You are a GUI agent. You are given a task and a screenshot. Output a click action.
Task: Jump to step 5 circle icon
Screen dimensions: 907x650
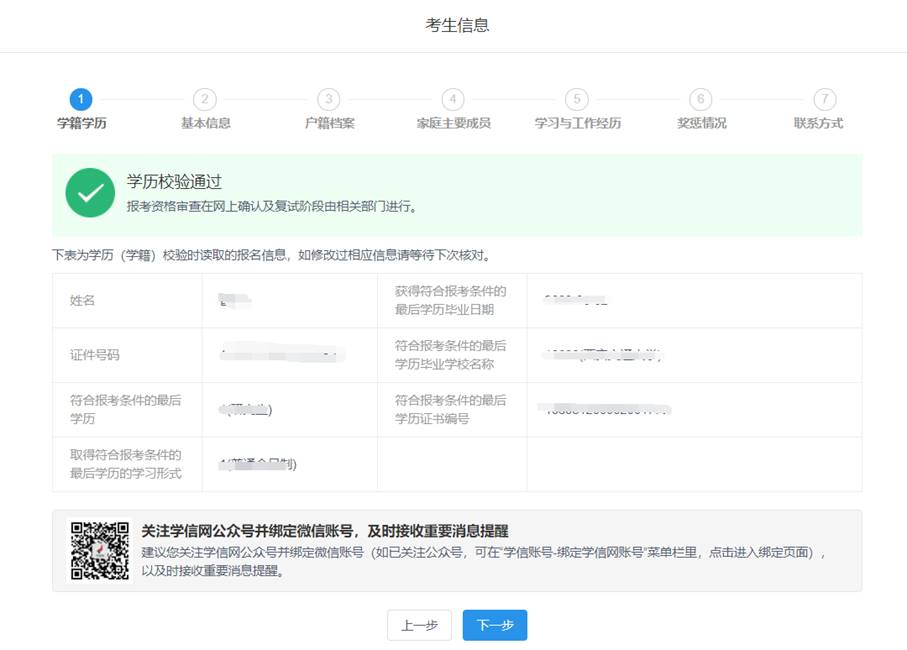pyautogui.click(x=577, y=99)
